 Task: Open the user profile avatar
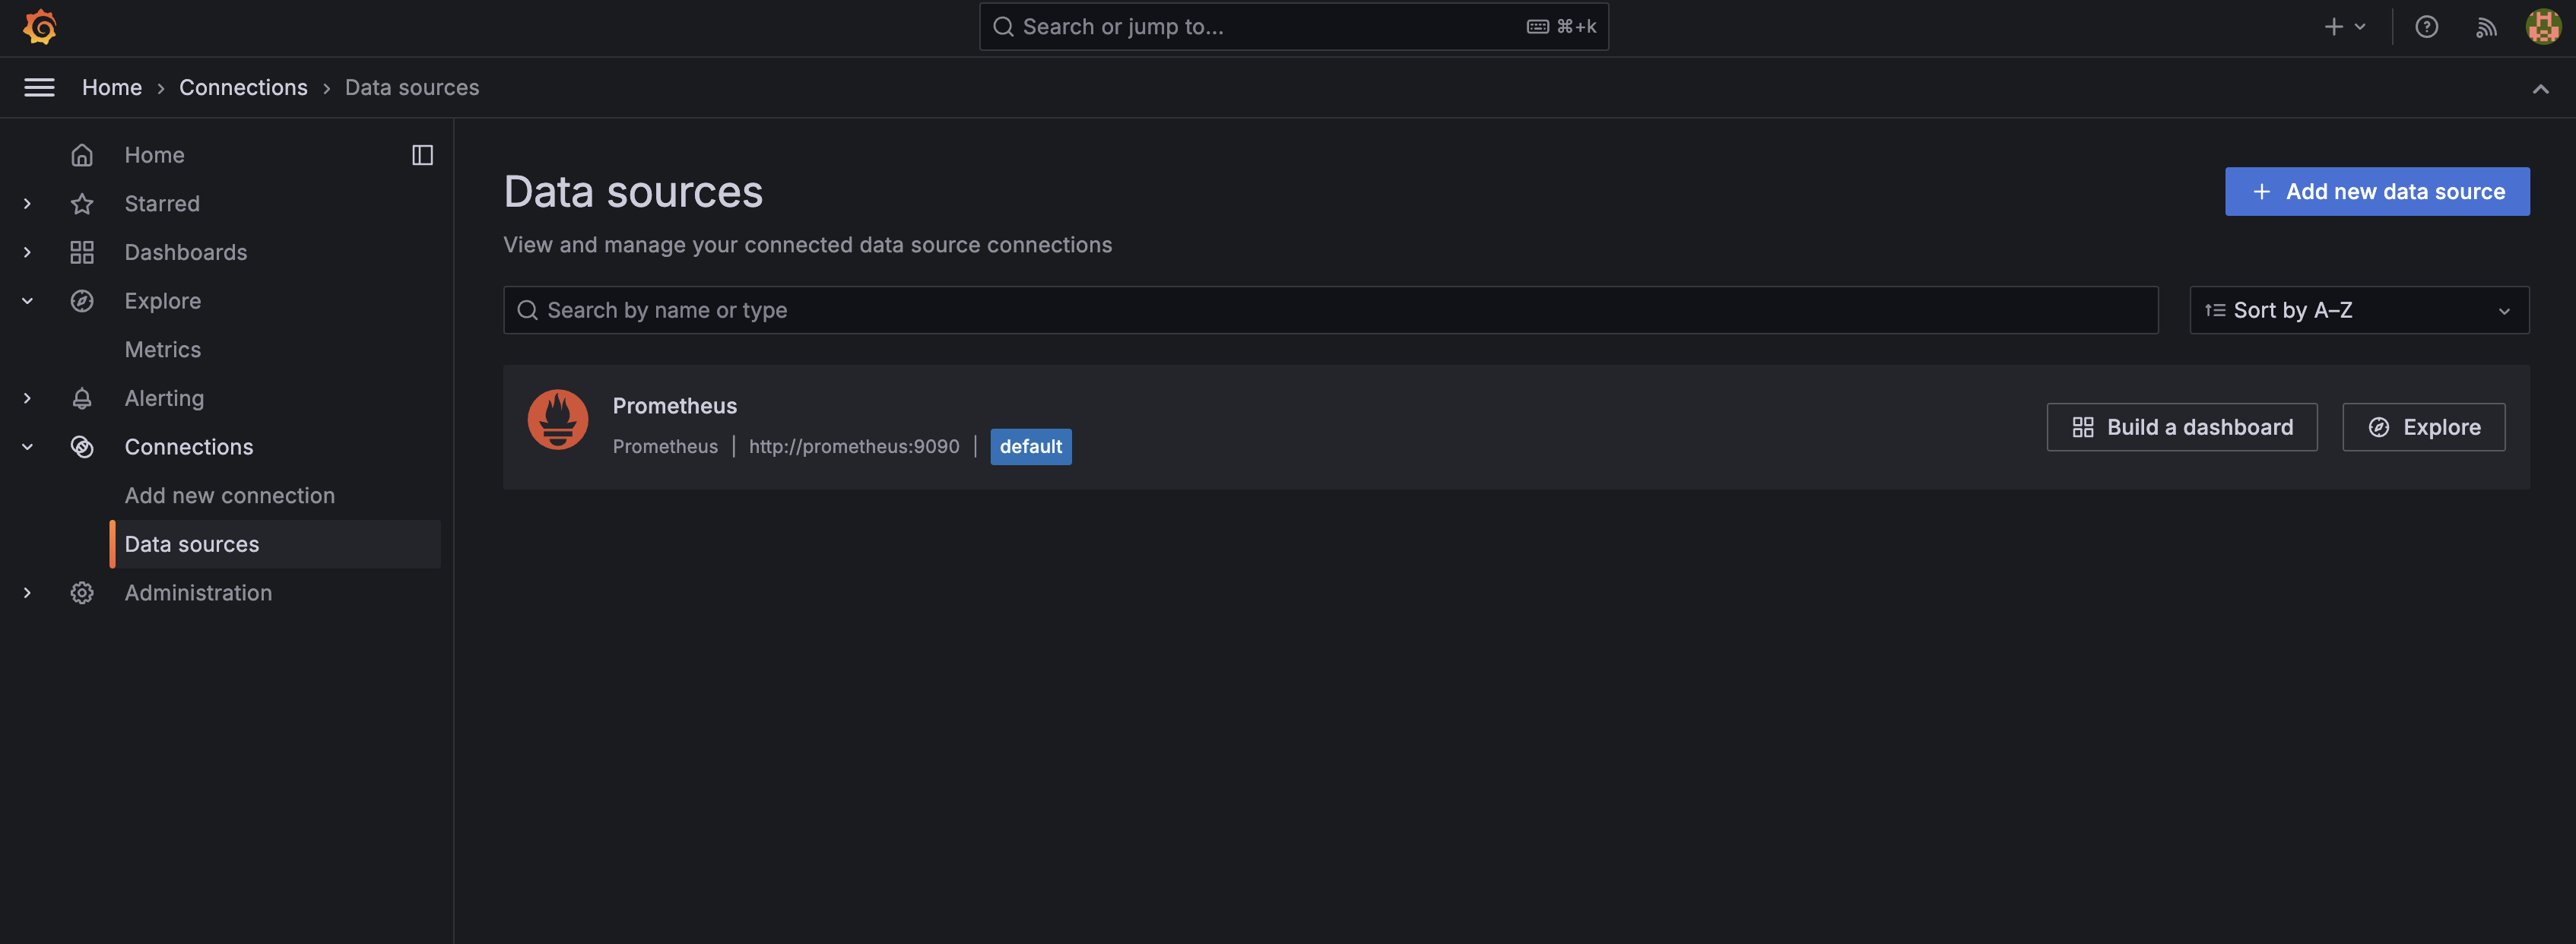tap(2543, 27)
